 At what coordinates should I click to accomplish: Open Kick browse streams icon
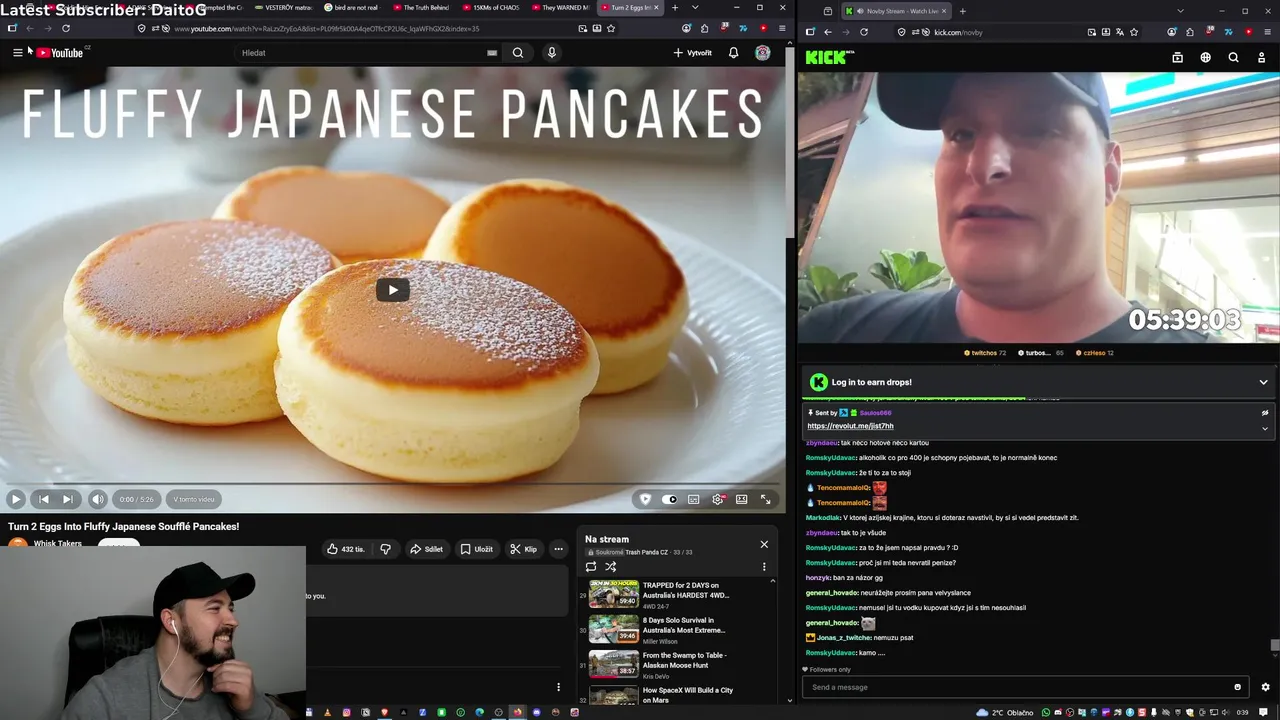1177,58
